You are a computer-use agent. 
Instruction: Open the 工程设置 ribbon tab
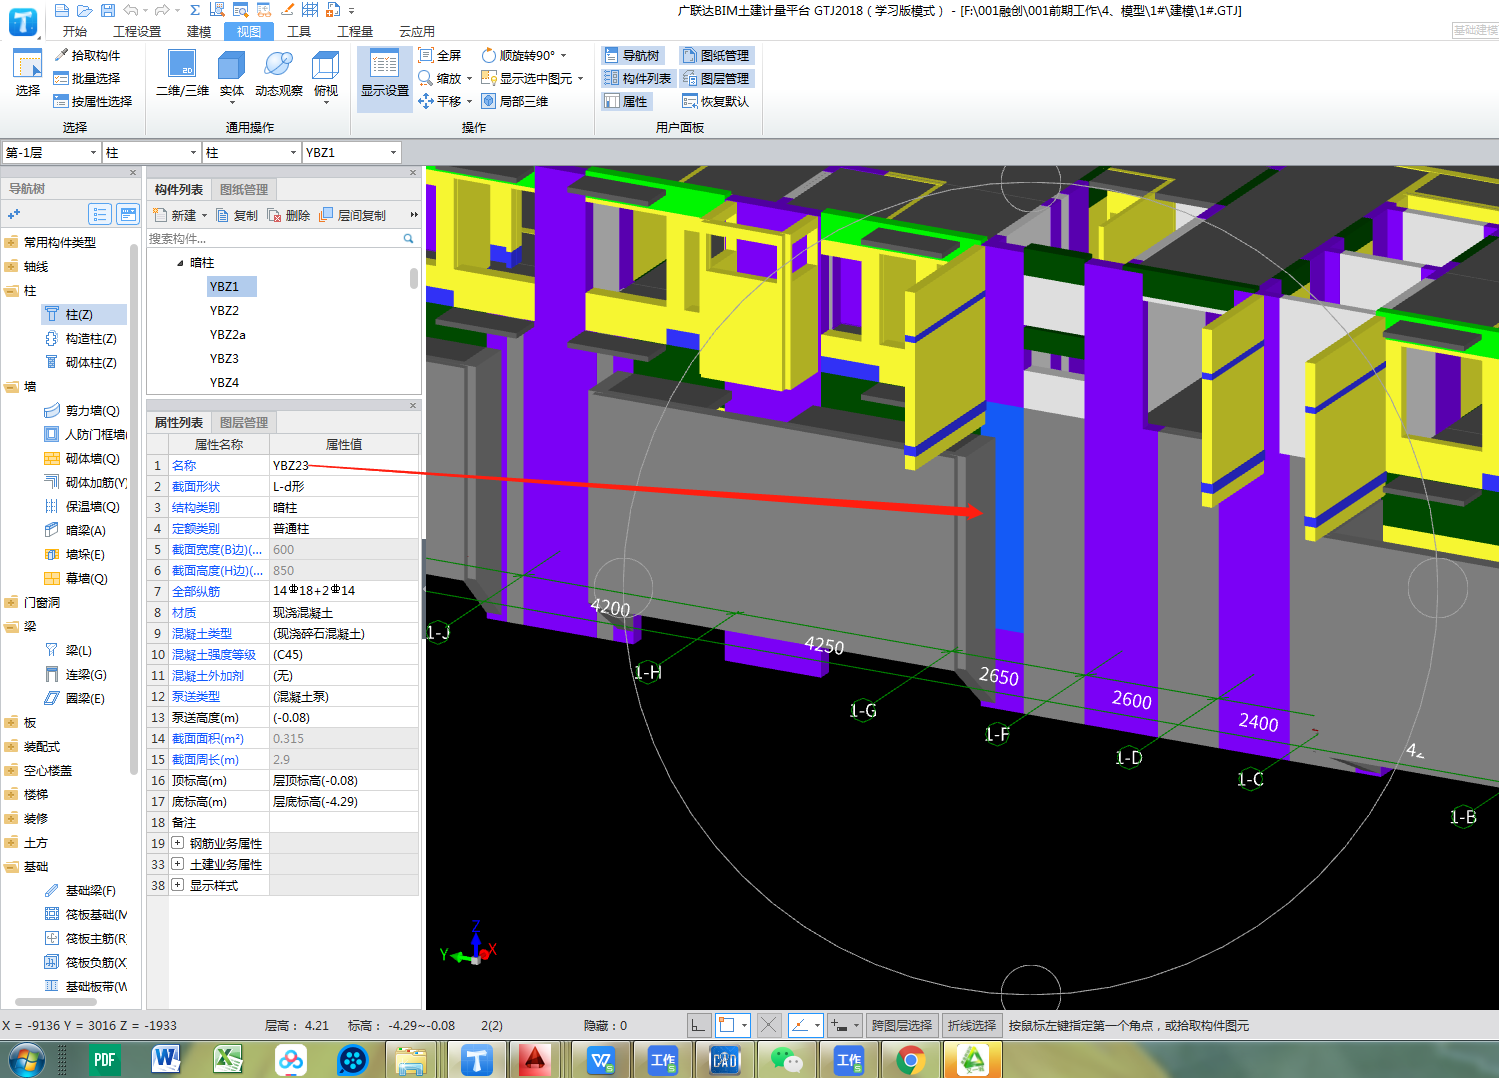click(x=137, y=31)
